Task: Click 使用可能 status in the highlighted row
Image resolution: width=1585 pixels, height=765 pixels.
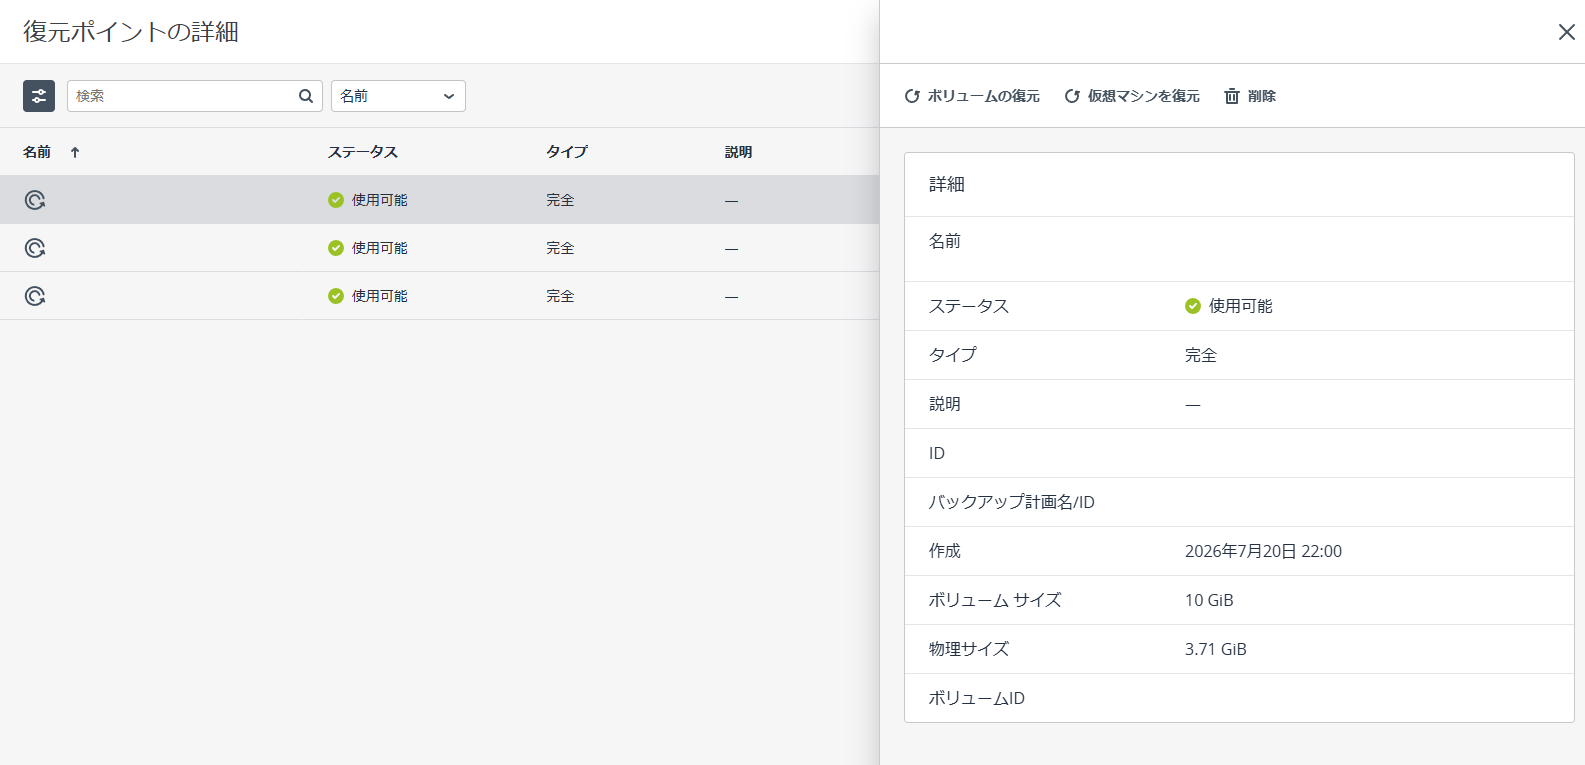Action: pos(368,200)
